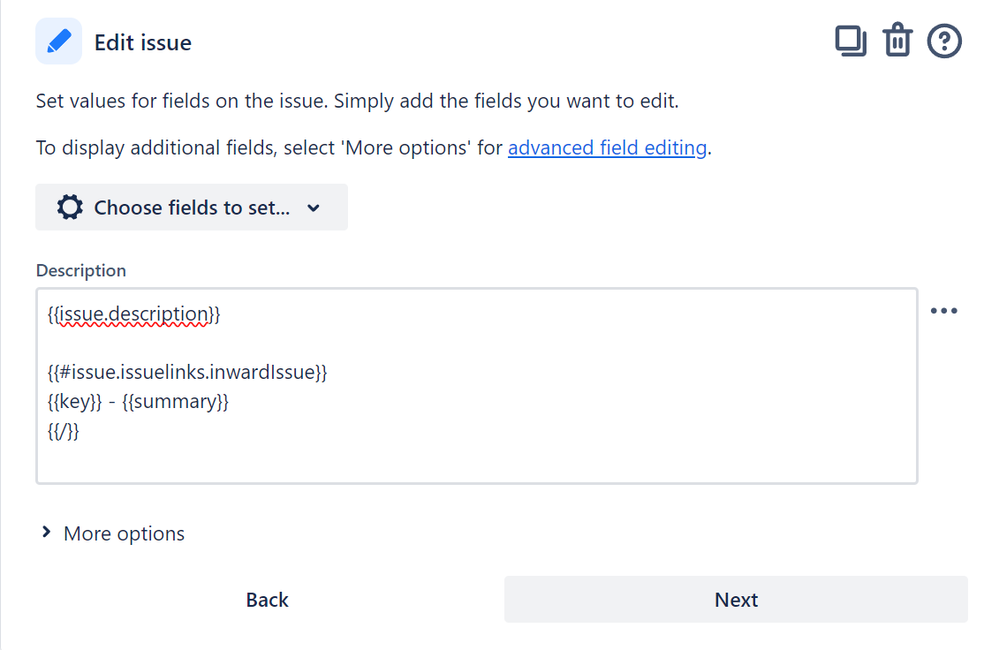999x650 pixels.
Task: Click the closing {{/}} line
Action: 63,431
